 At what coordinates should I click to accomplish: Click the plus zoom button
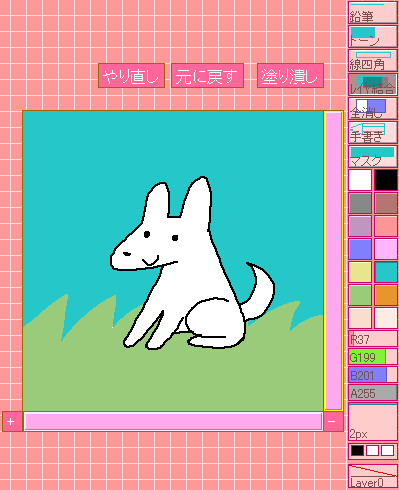point(12,422)
